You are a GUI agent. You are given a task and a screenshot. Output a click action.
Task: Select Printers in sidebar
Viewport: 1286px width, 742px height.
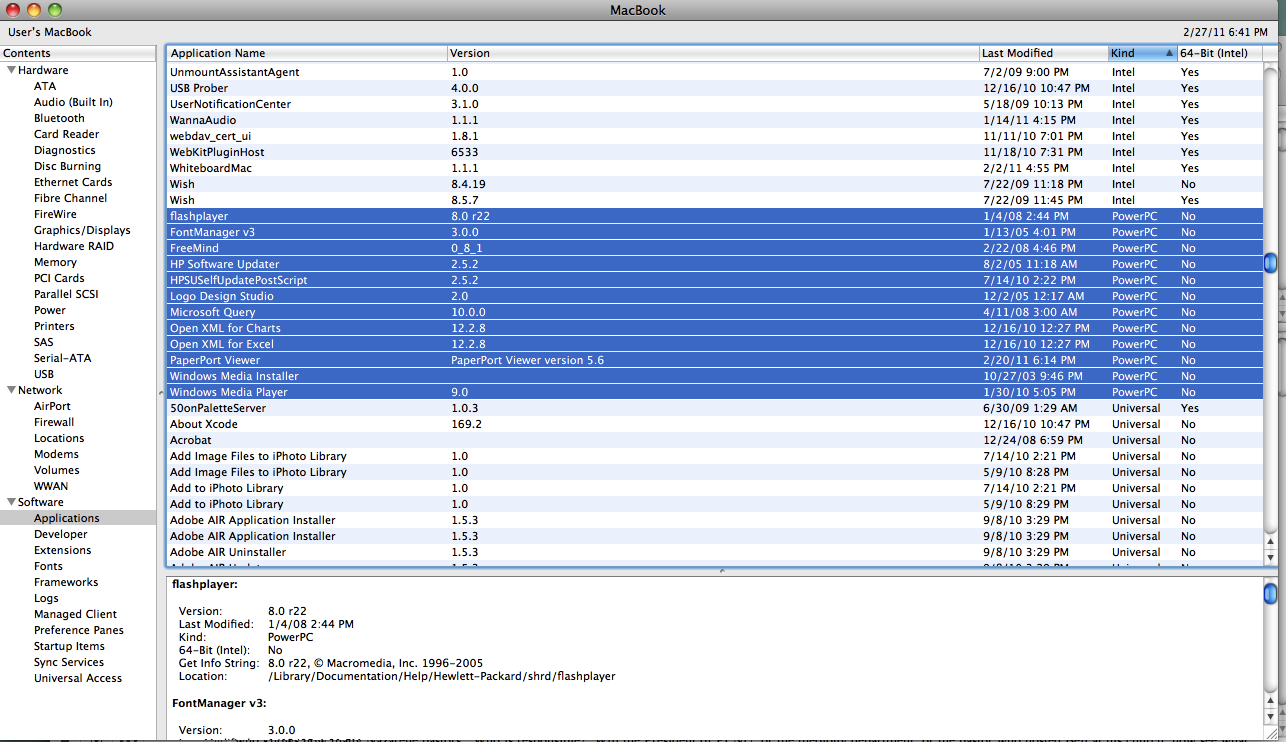point(54,326)
